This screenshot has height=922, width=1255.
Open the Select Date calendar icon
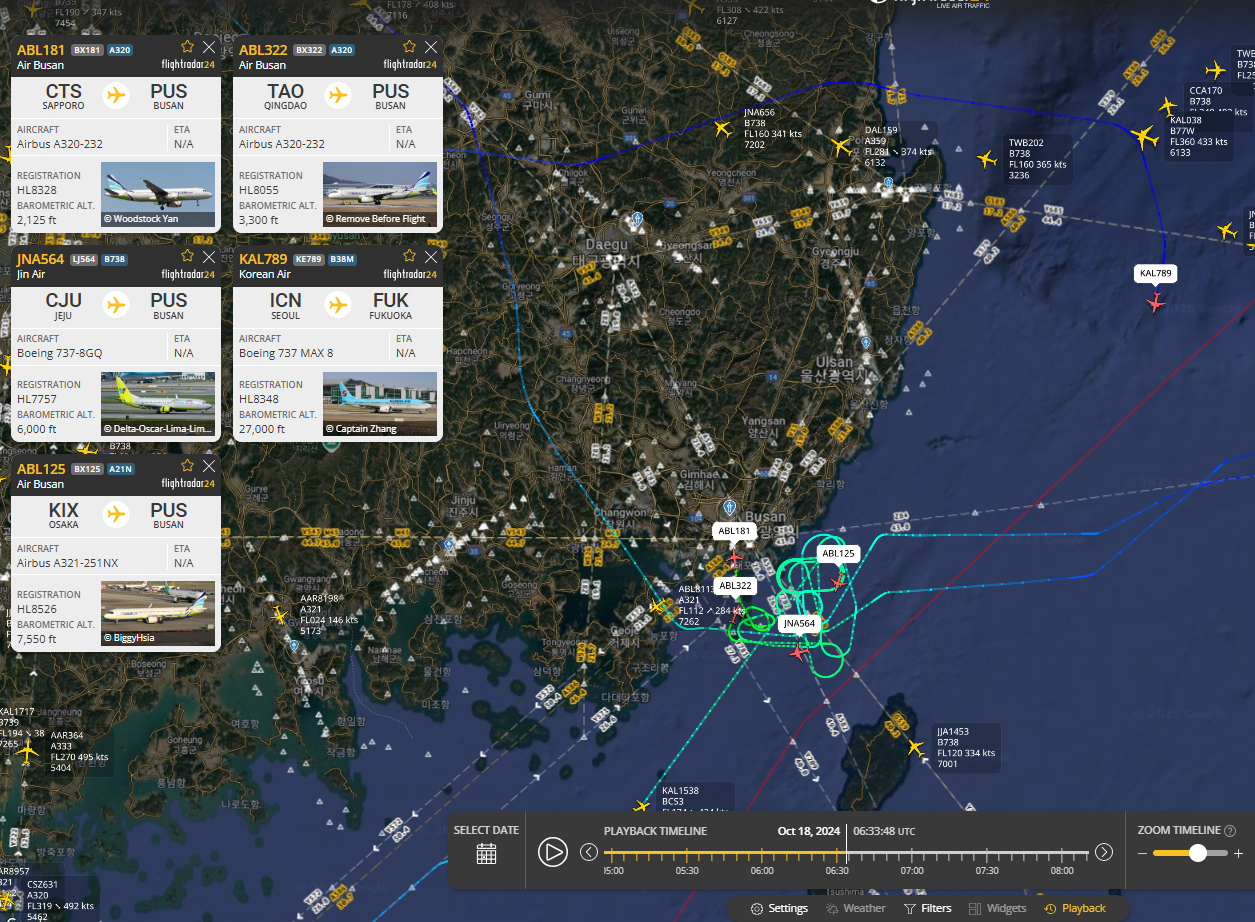click(486, 853)
